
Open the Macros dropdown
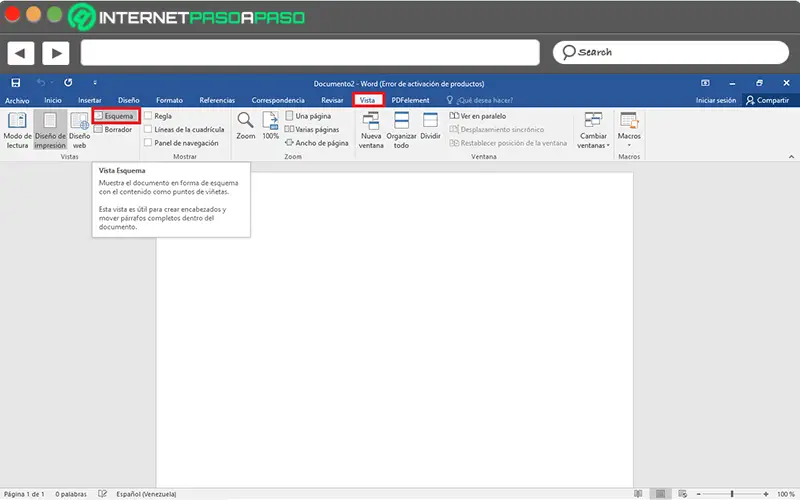click(x=629, y=130)
